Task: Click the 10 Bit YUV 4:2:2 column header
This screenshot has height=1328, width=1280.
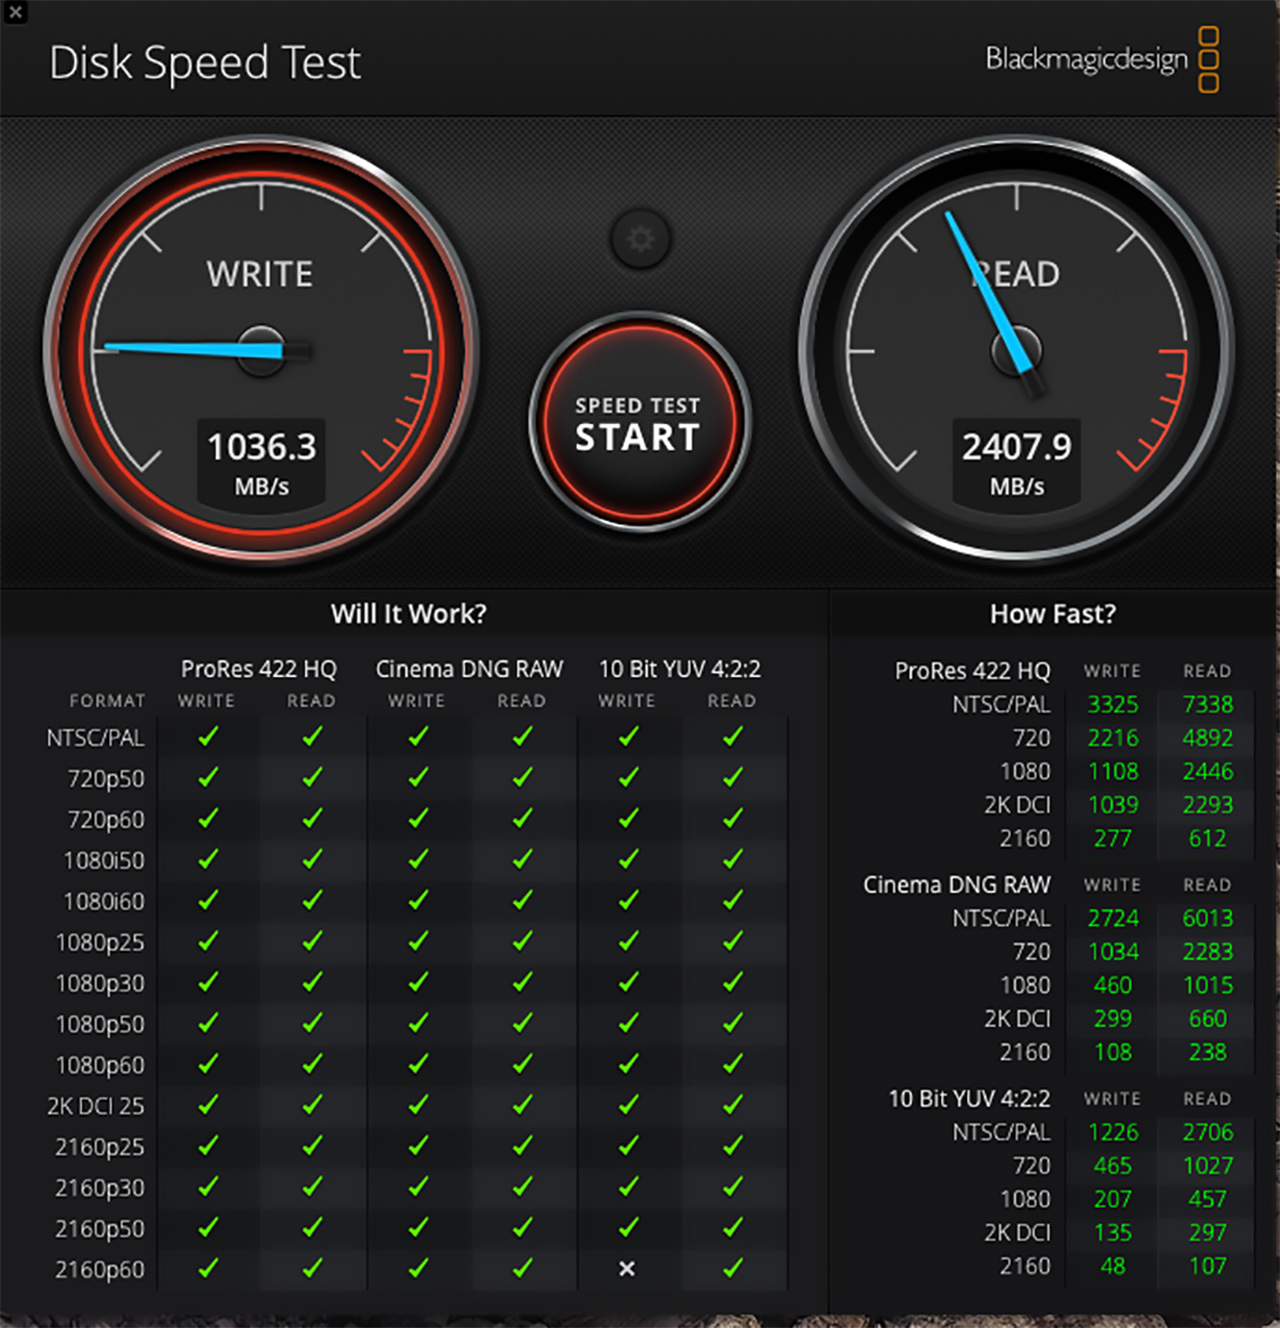Action: pos(679,669)
